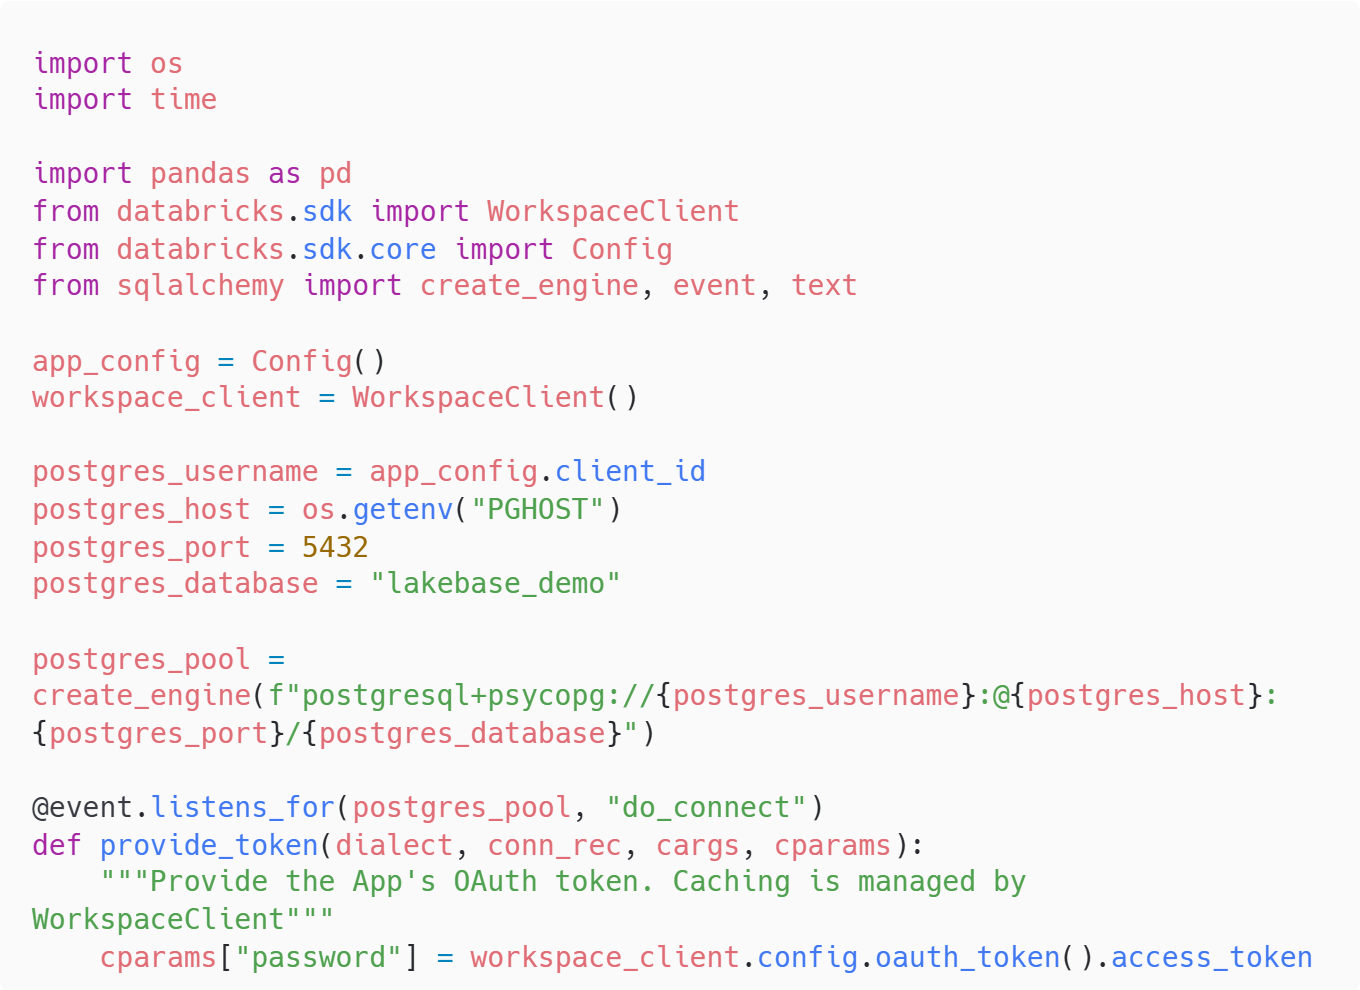Click the provide_token function name
Screen dimensions: 1360x990
point(207,845)
